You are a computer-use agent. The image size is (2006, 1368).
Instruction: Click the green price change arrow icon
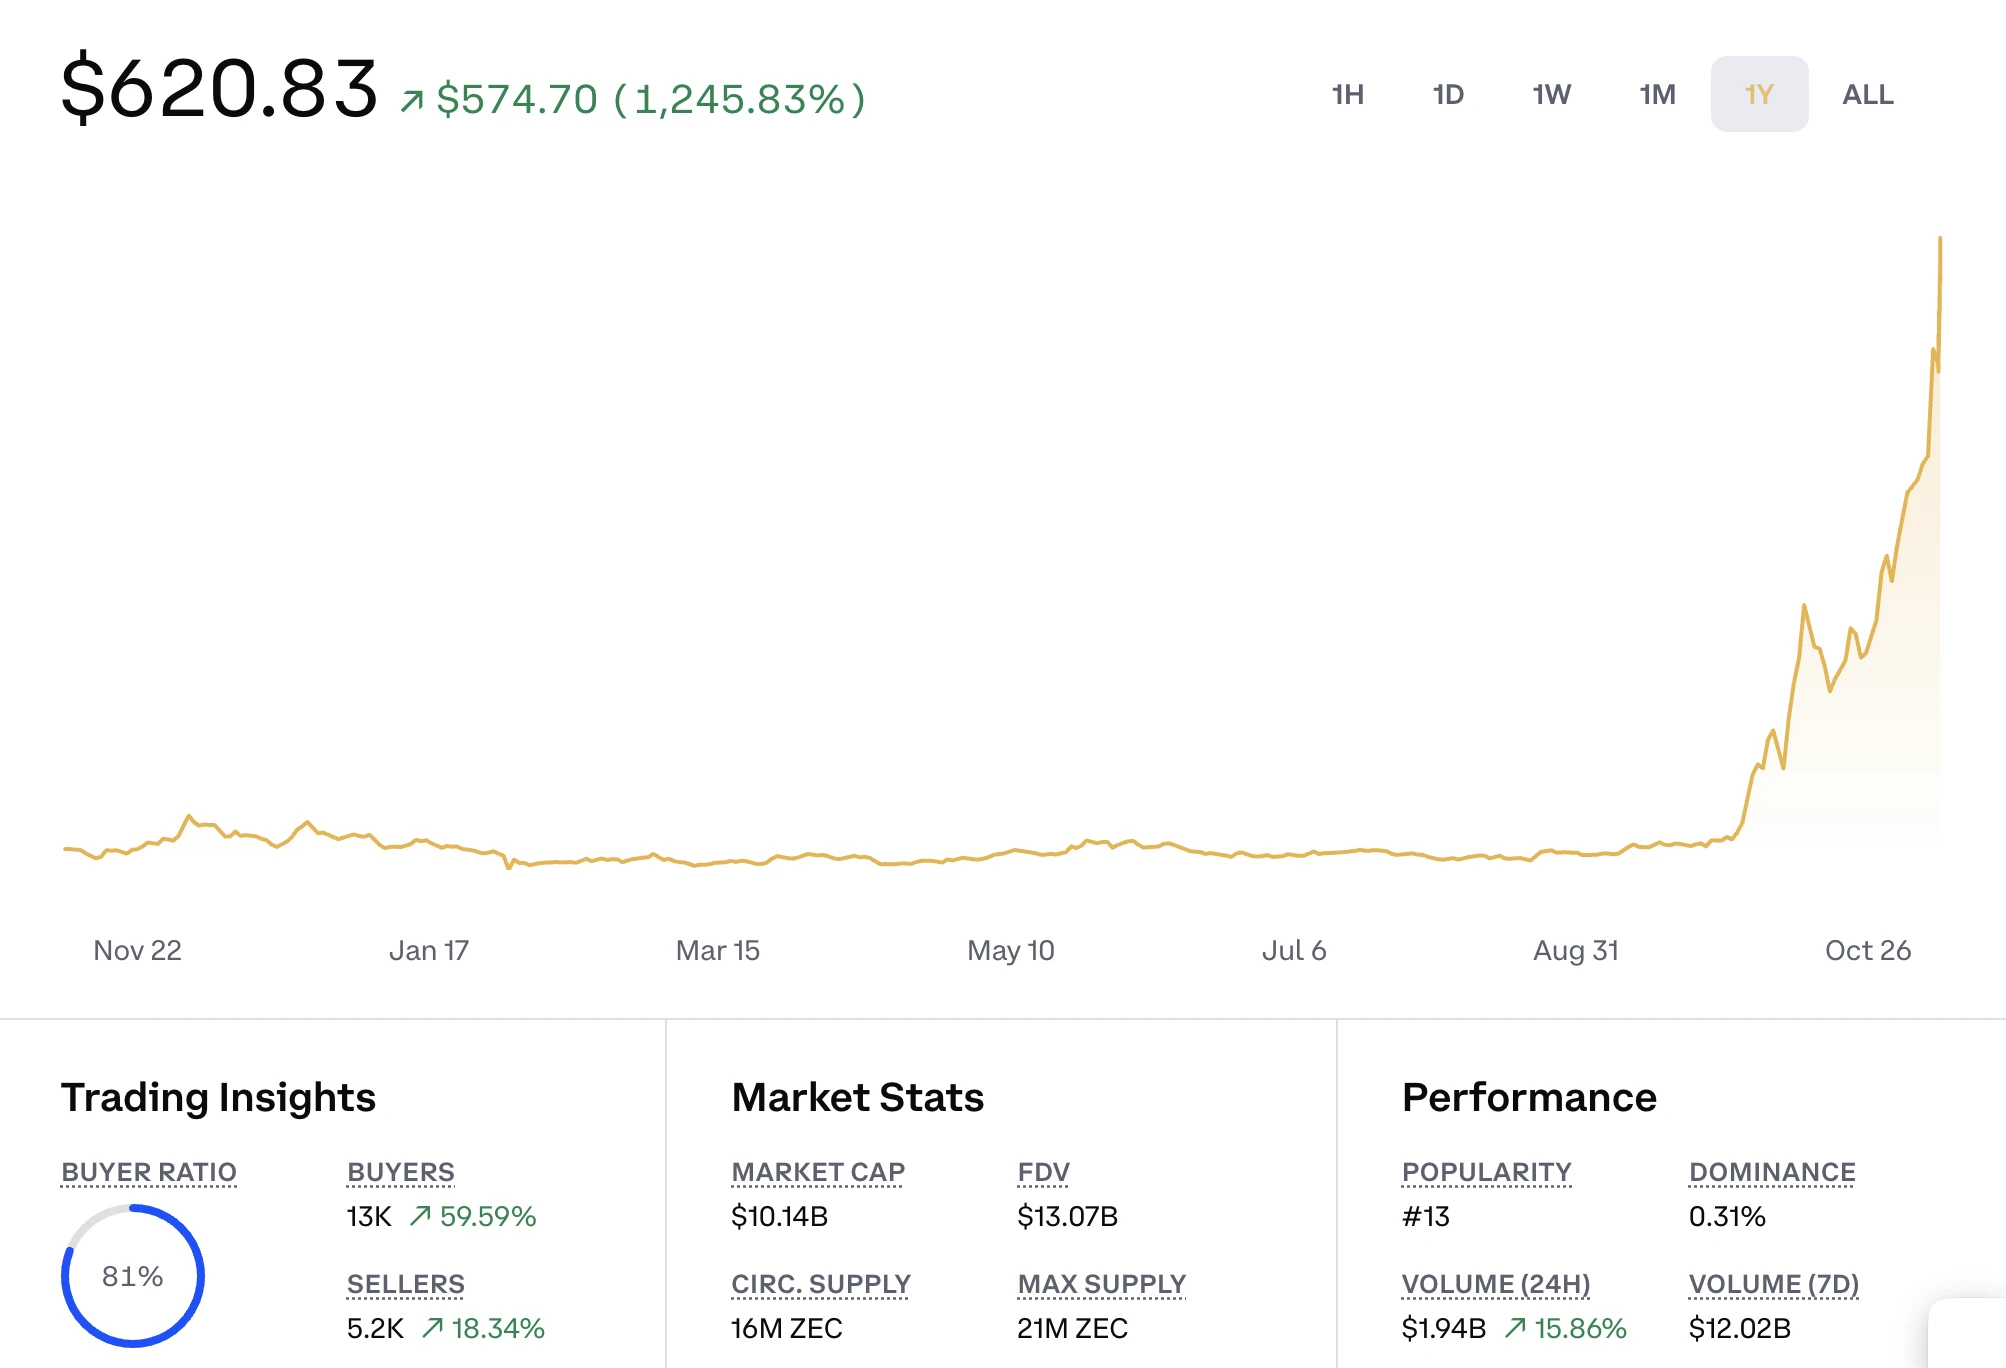pos(411,101)
